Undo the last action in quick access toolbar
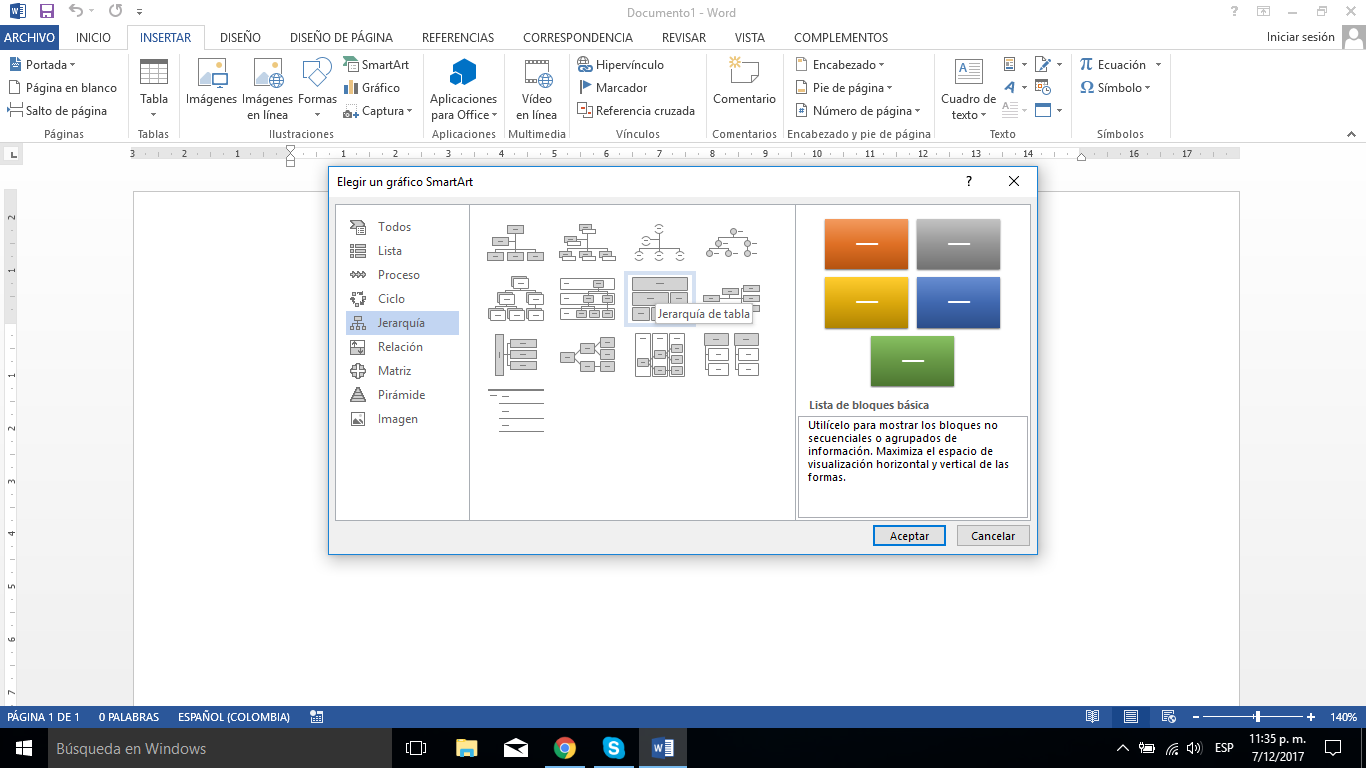Image resolution: width=1366 pixels, height=768 pixels. [76, 12]
